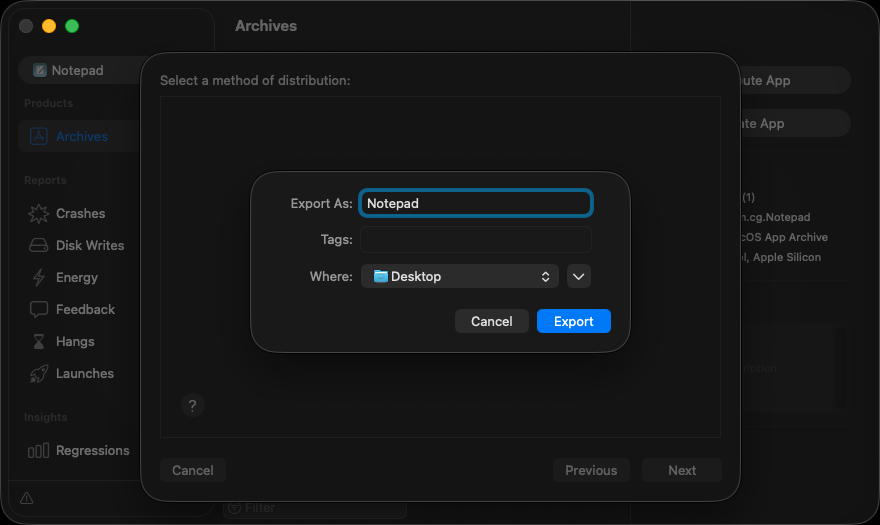Click the Export As name field
This screenshot has width=880, height=525.
click(x=476, y=203)
